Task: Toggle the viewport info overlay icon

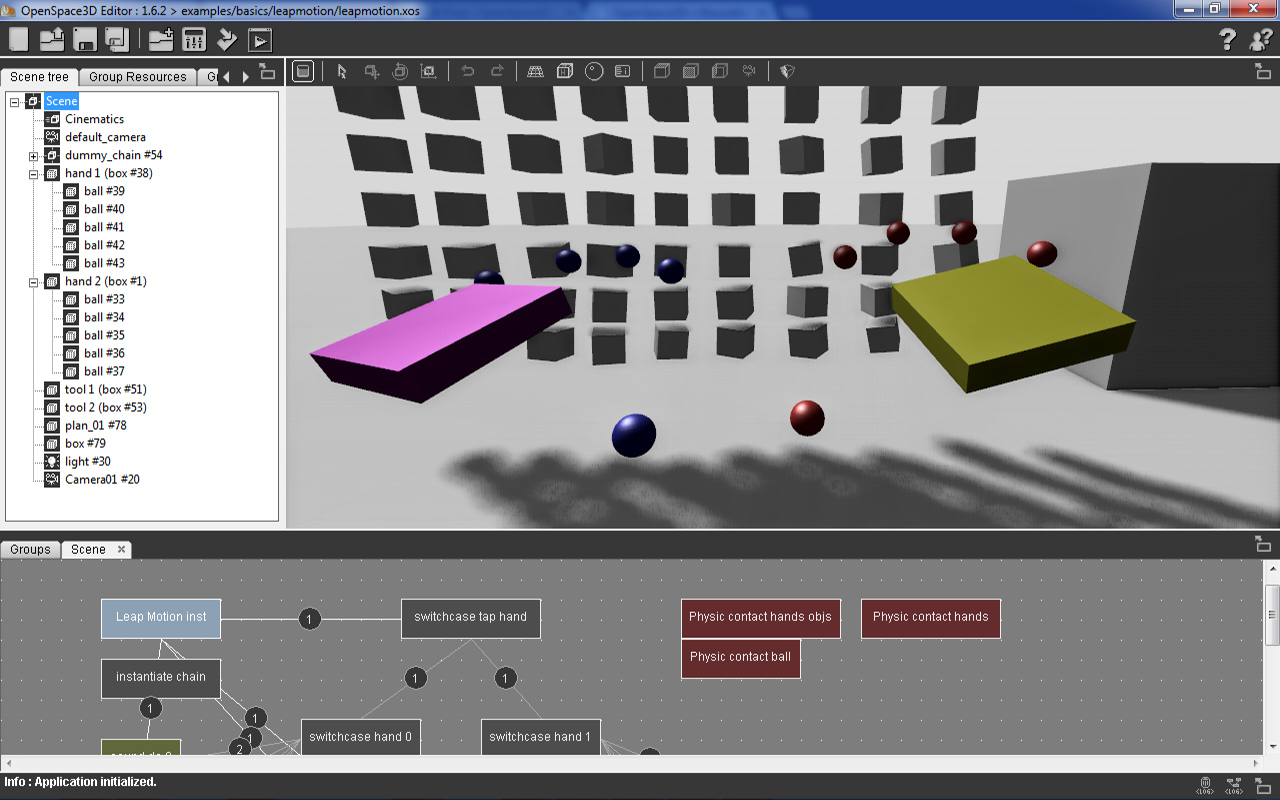Action: (622, 72)
